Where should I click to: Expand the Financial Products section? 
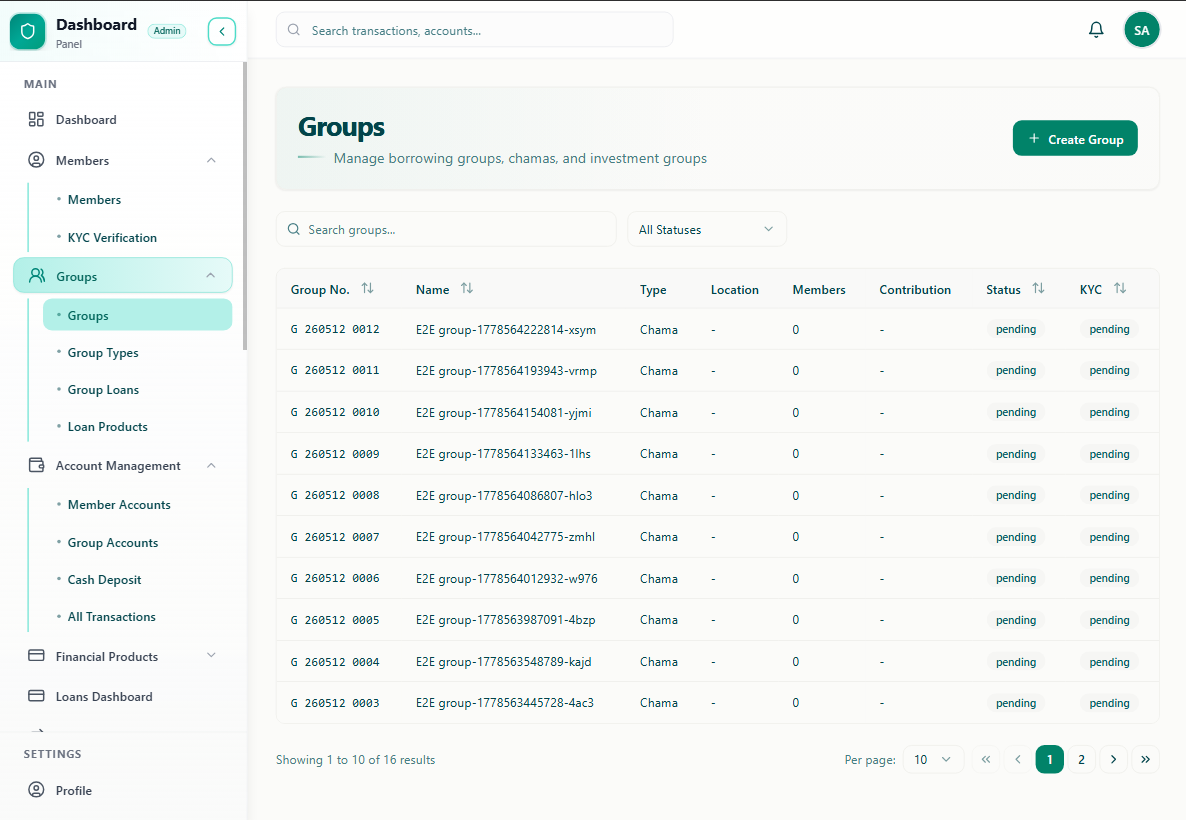click(x=211, y=655)
